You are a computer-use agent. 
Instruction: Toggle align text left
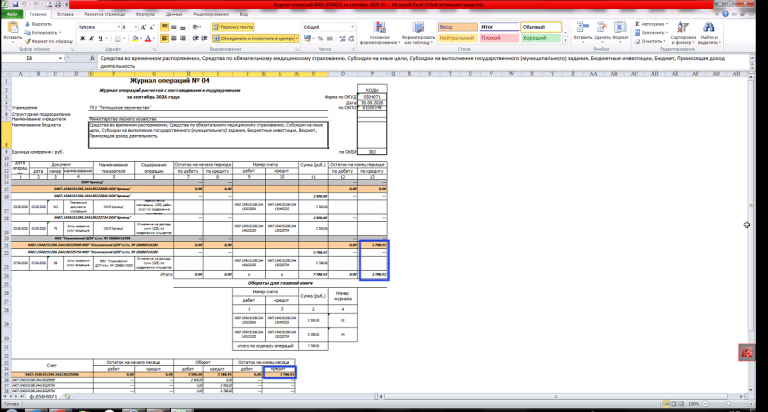pyautogui.click(x=165, y=38)
